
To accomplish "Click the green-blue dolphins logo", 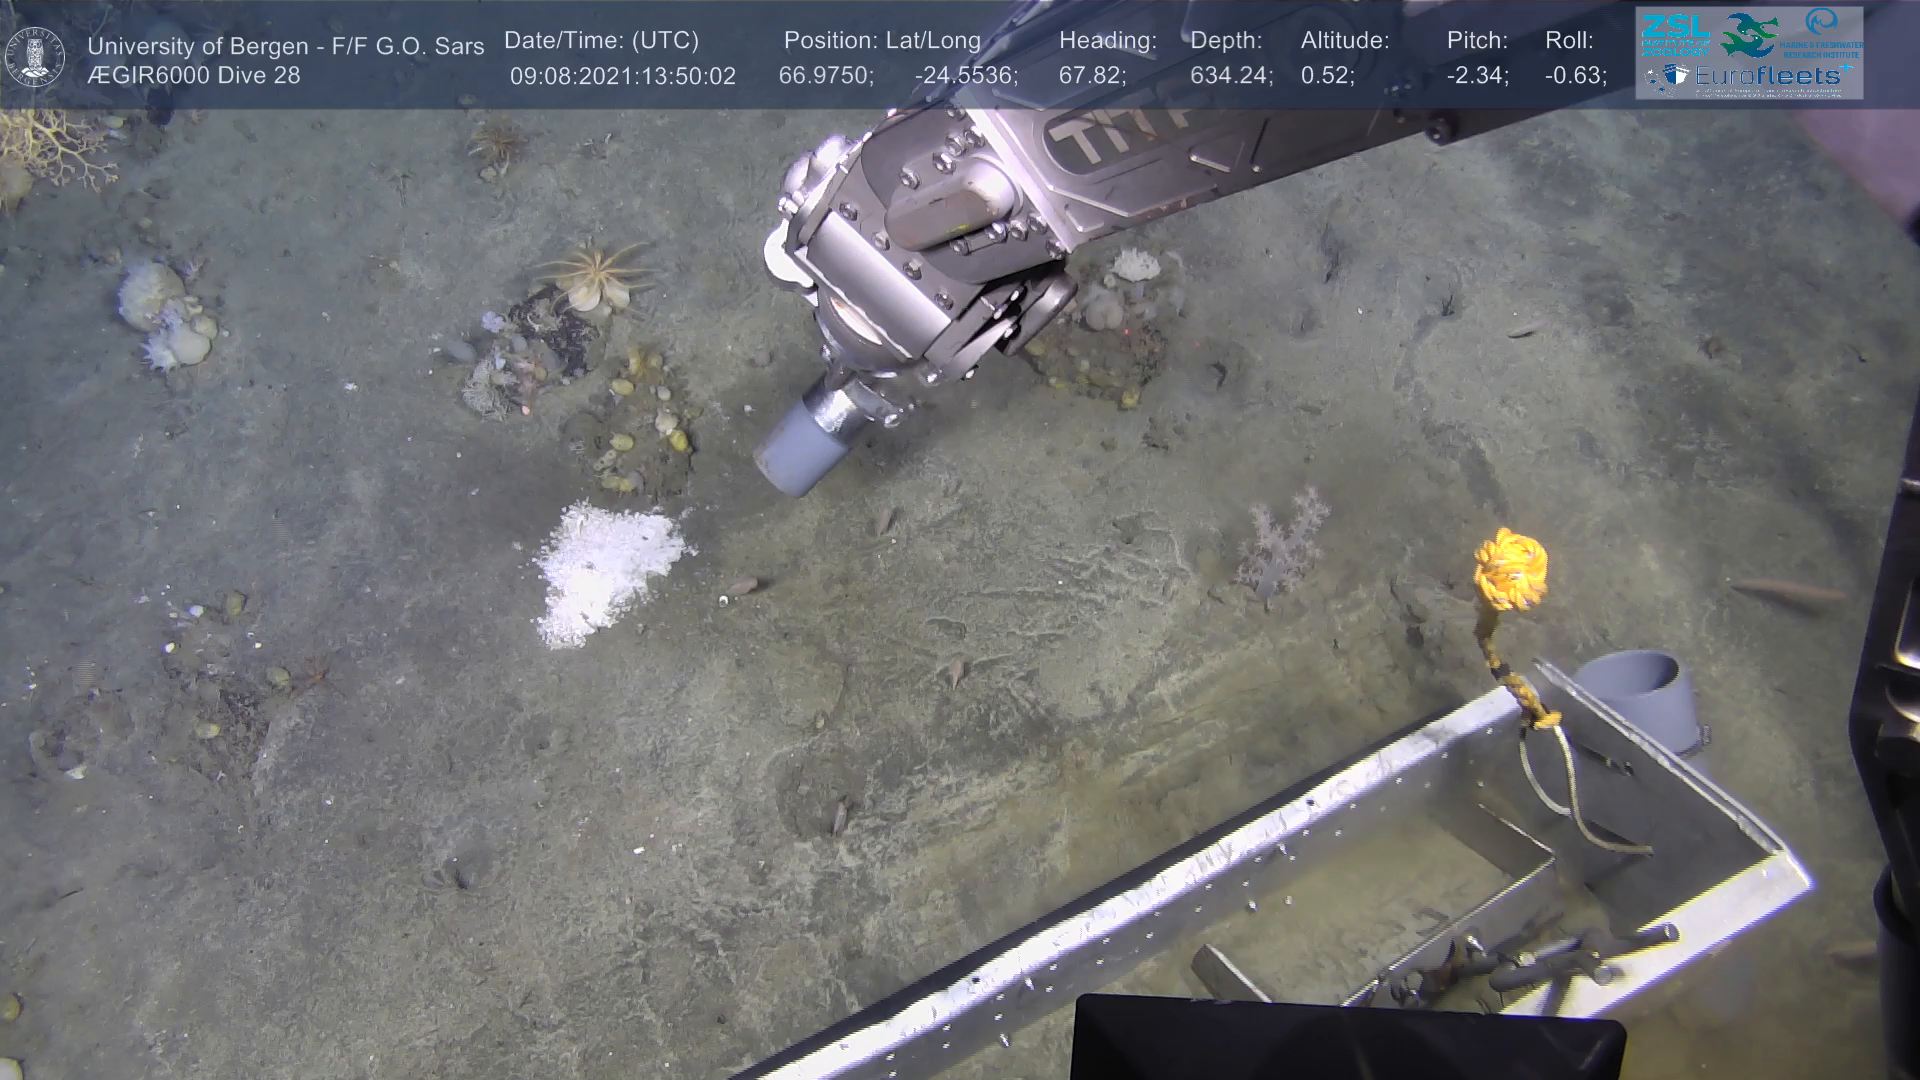I will tap(1750, 35).
